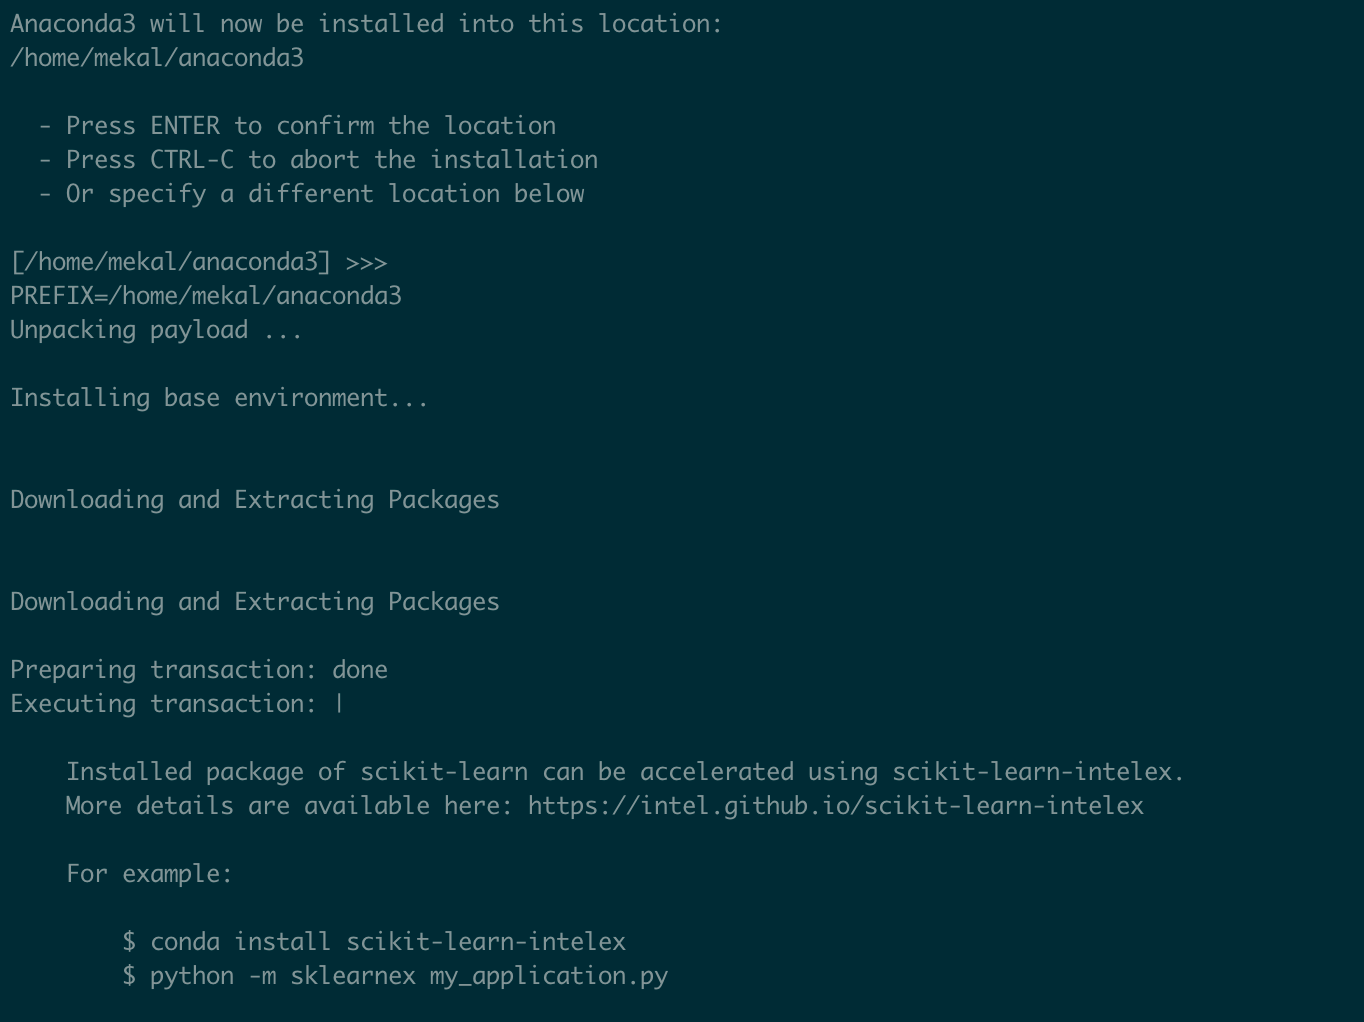This screenshot has height=1022, width=1364.
Task: Click the "For example:" text
Action: tap(149, 874)
